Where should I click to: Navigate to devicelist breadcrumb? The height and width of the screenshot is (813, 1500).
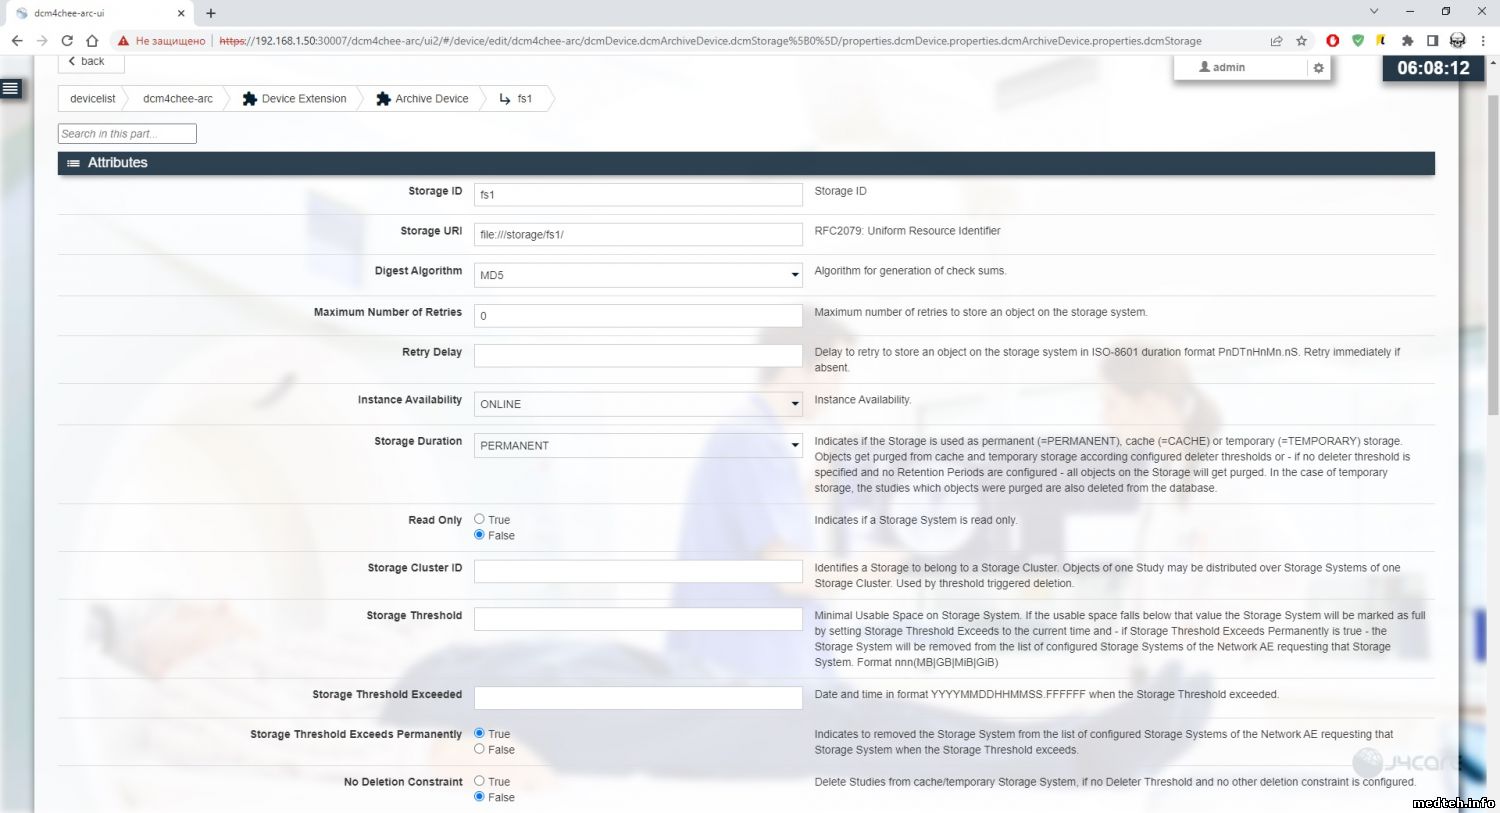[x=92, y=99]
